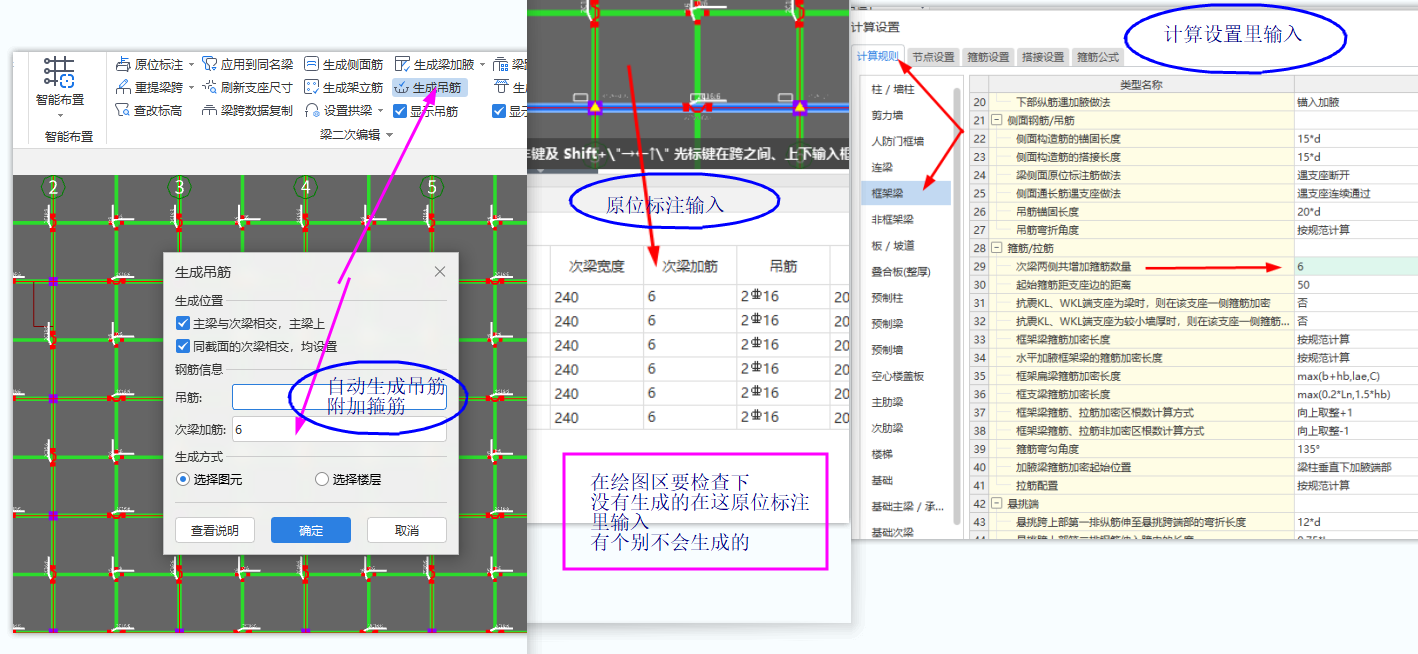Click value 135° for 箍筋弯勾角度
The image size is (1418, 654).
(x=1355, y=449)
